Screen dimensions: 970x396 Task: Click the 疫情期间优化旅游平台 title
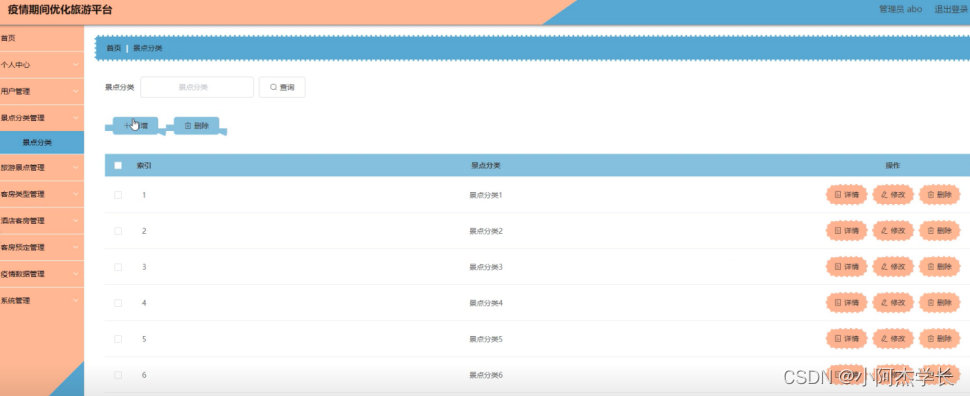[x=60, y=10]
